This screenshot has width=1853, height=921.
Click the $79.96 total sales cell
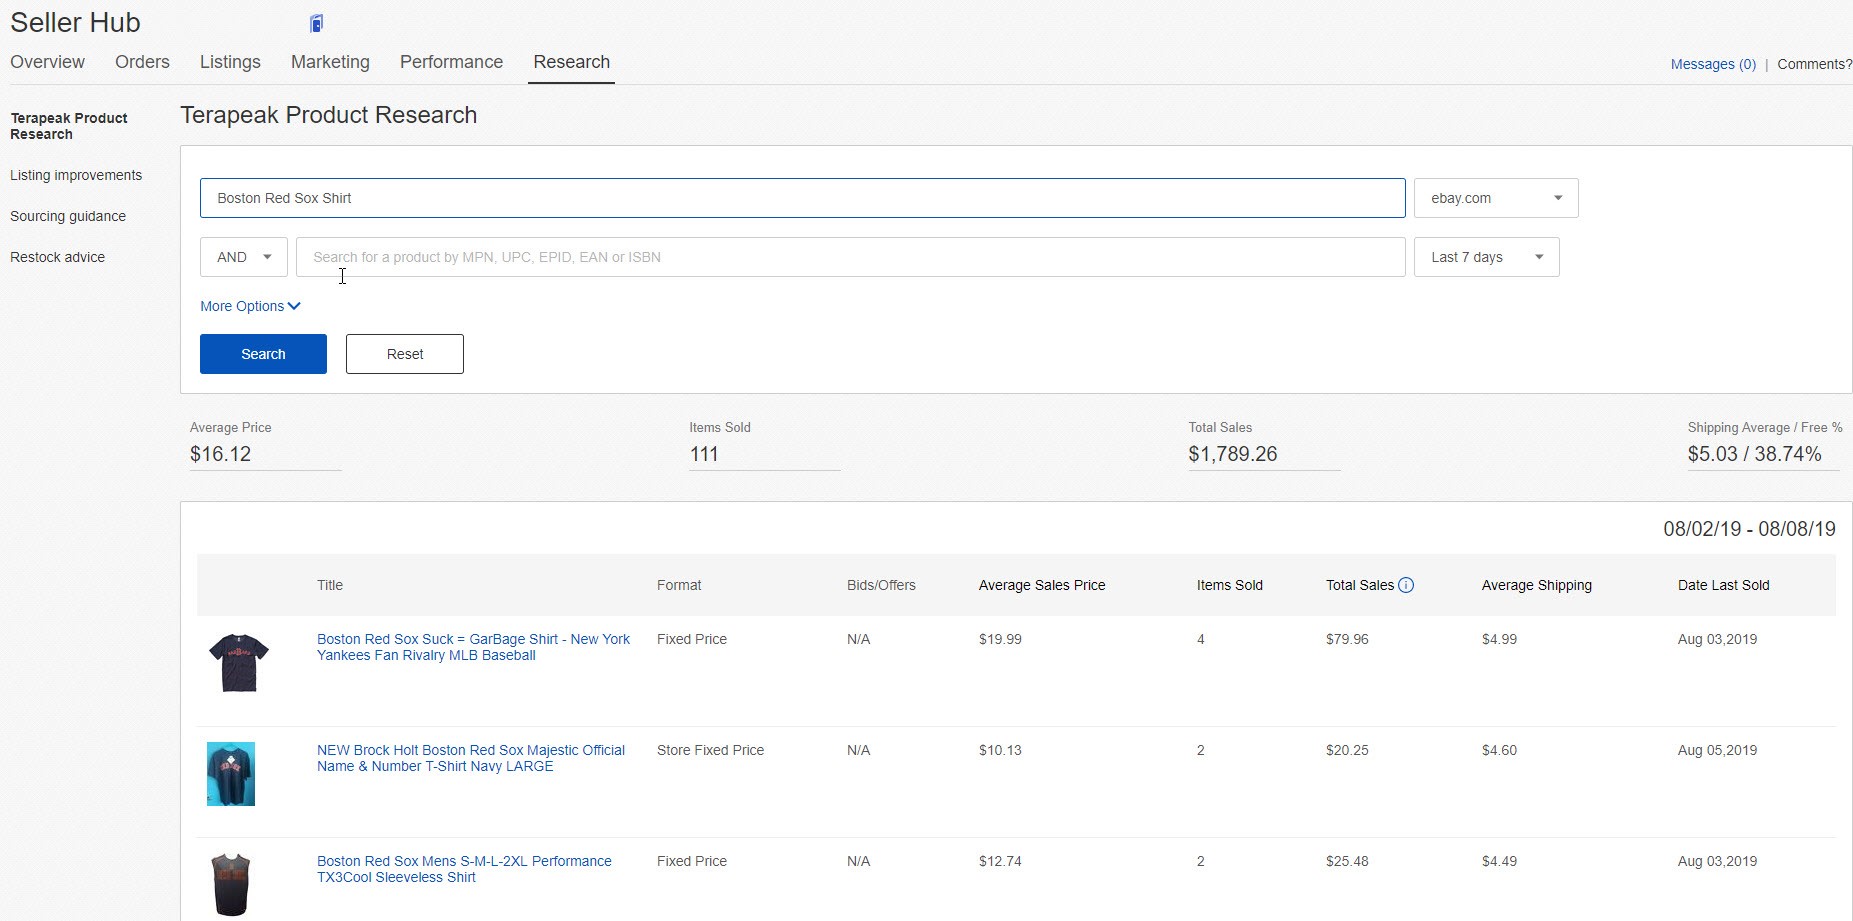(1347, 639)
